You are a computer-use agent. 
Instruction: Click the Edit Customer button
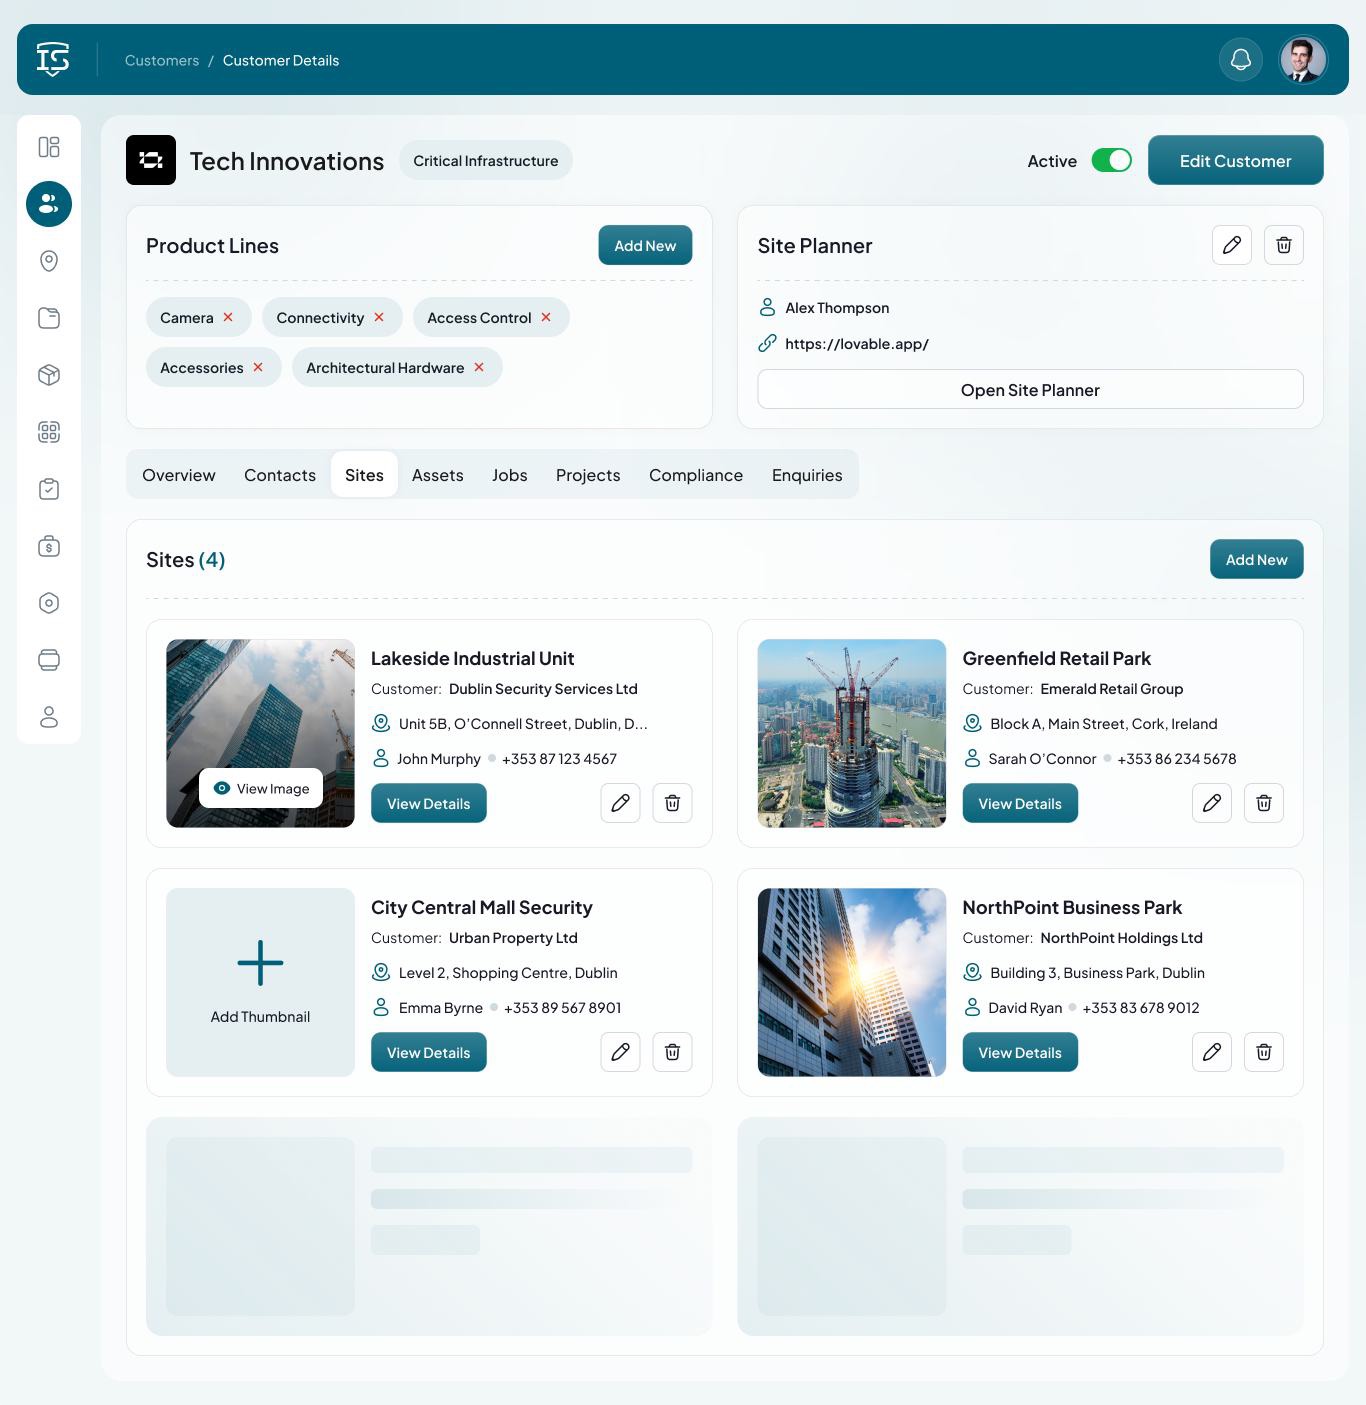[1235, 160]
